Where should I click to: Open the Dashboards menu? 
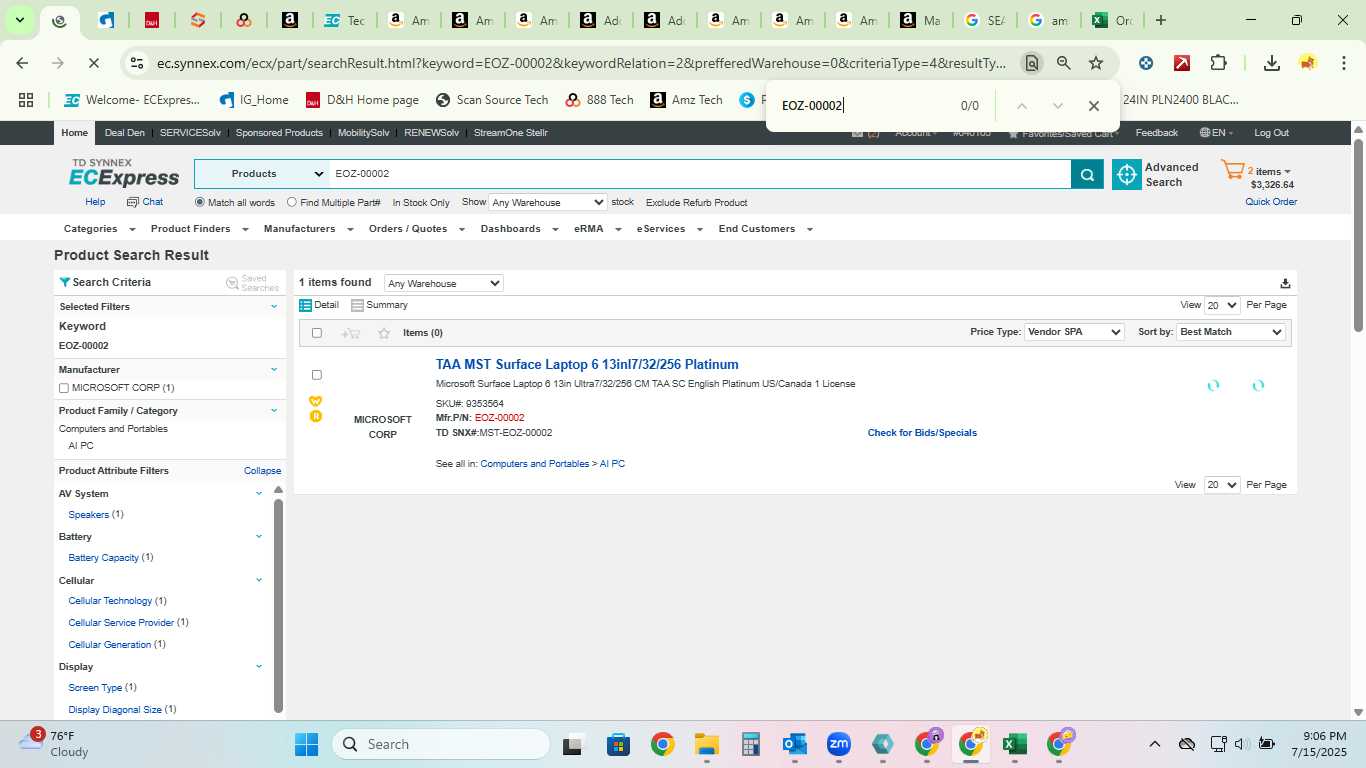tap(519, 229)
